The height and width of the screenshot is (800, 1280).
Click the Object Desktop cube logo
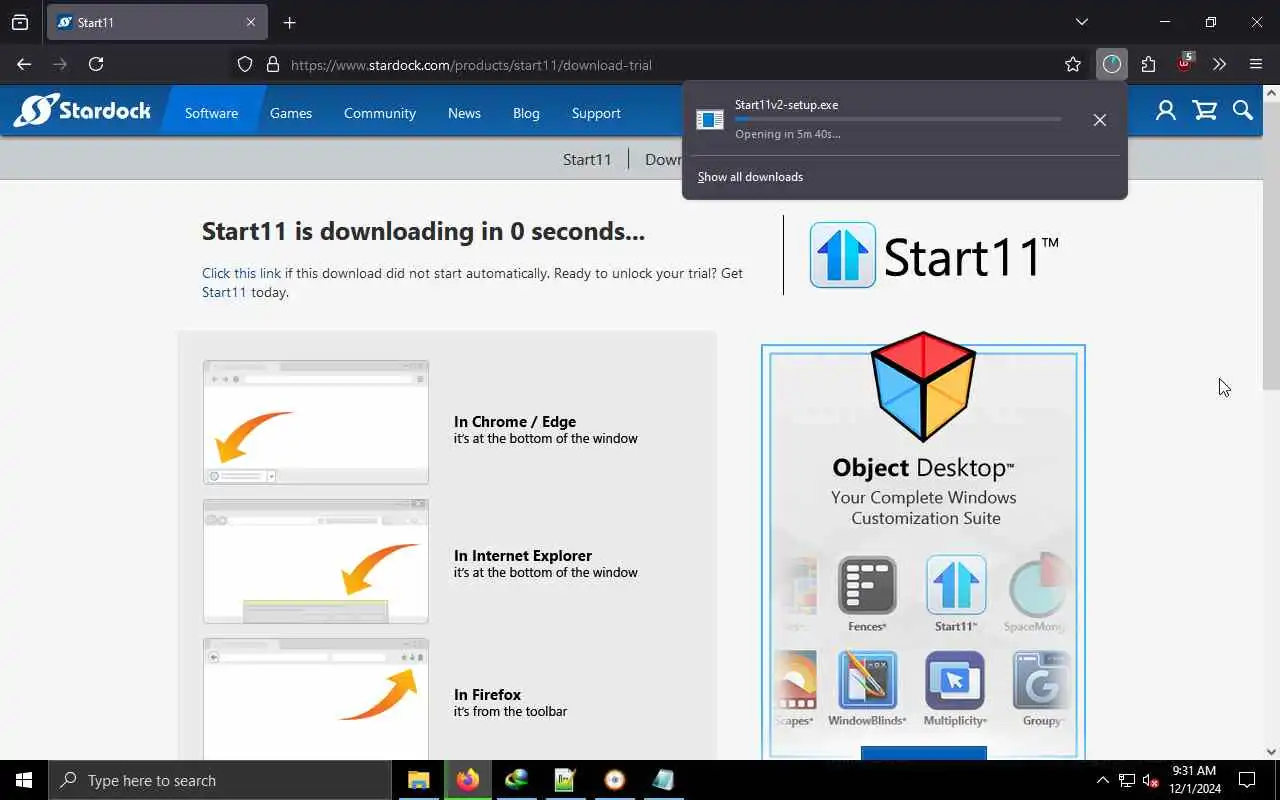click(x=923, y=387)
